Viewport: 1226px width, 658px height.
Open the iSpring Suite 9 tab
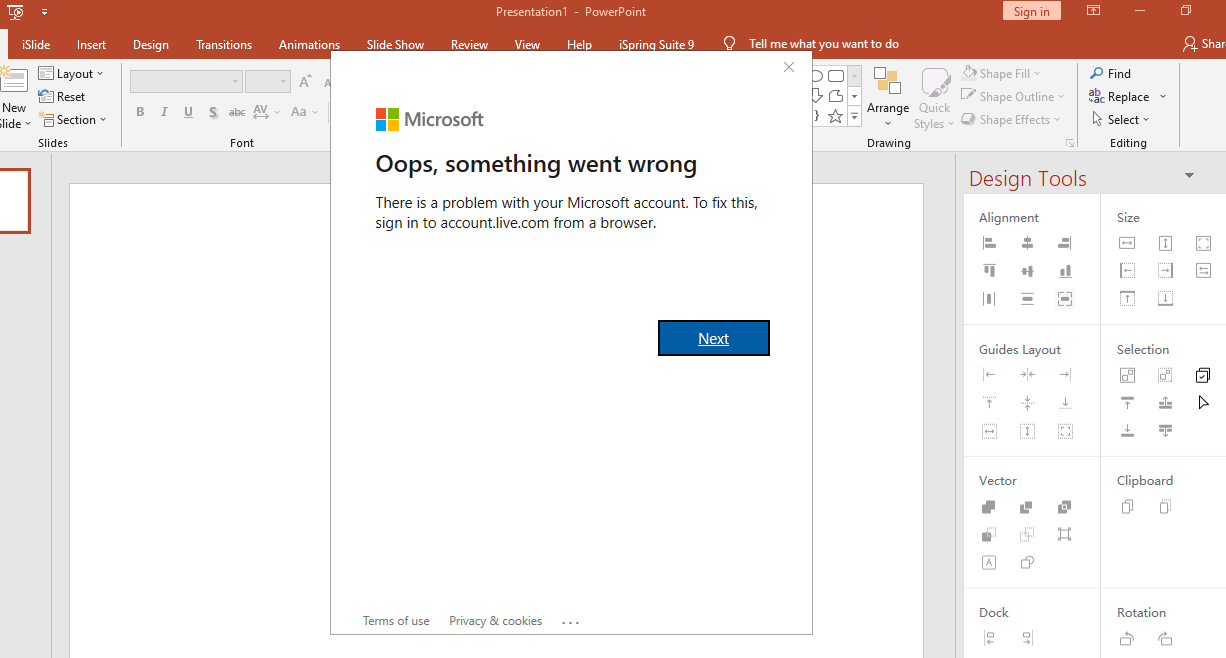point(656,44)
